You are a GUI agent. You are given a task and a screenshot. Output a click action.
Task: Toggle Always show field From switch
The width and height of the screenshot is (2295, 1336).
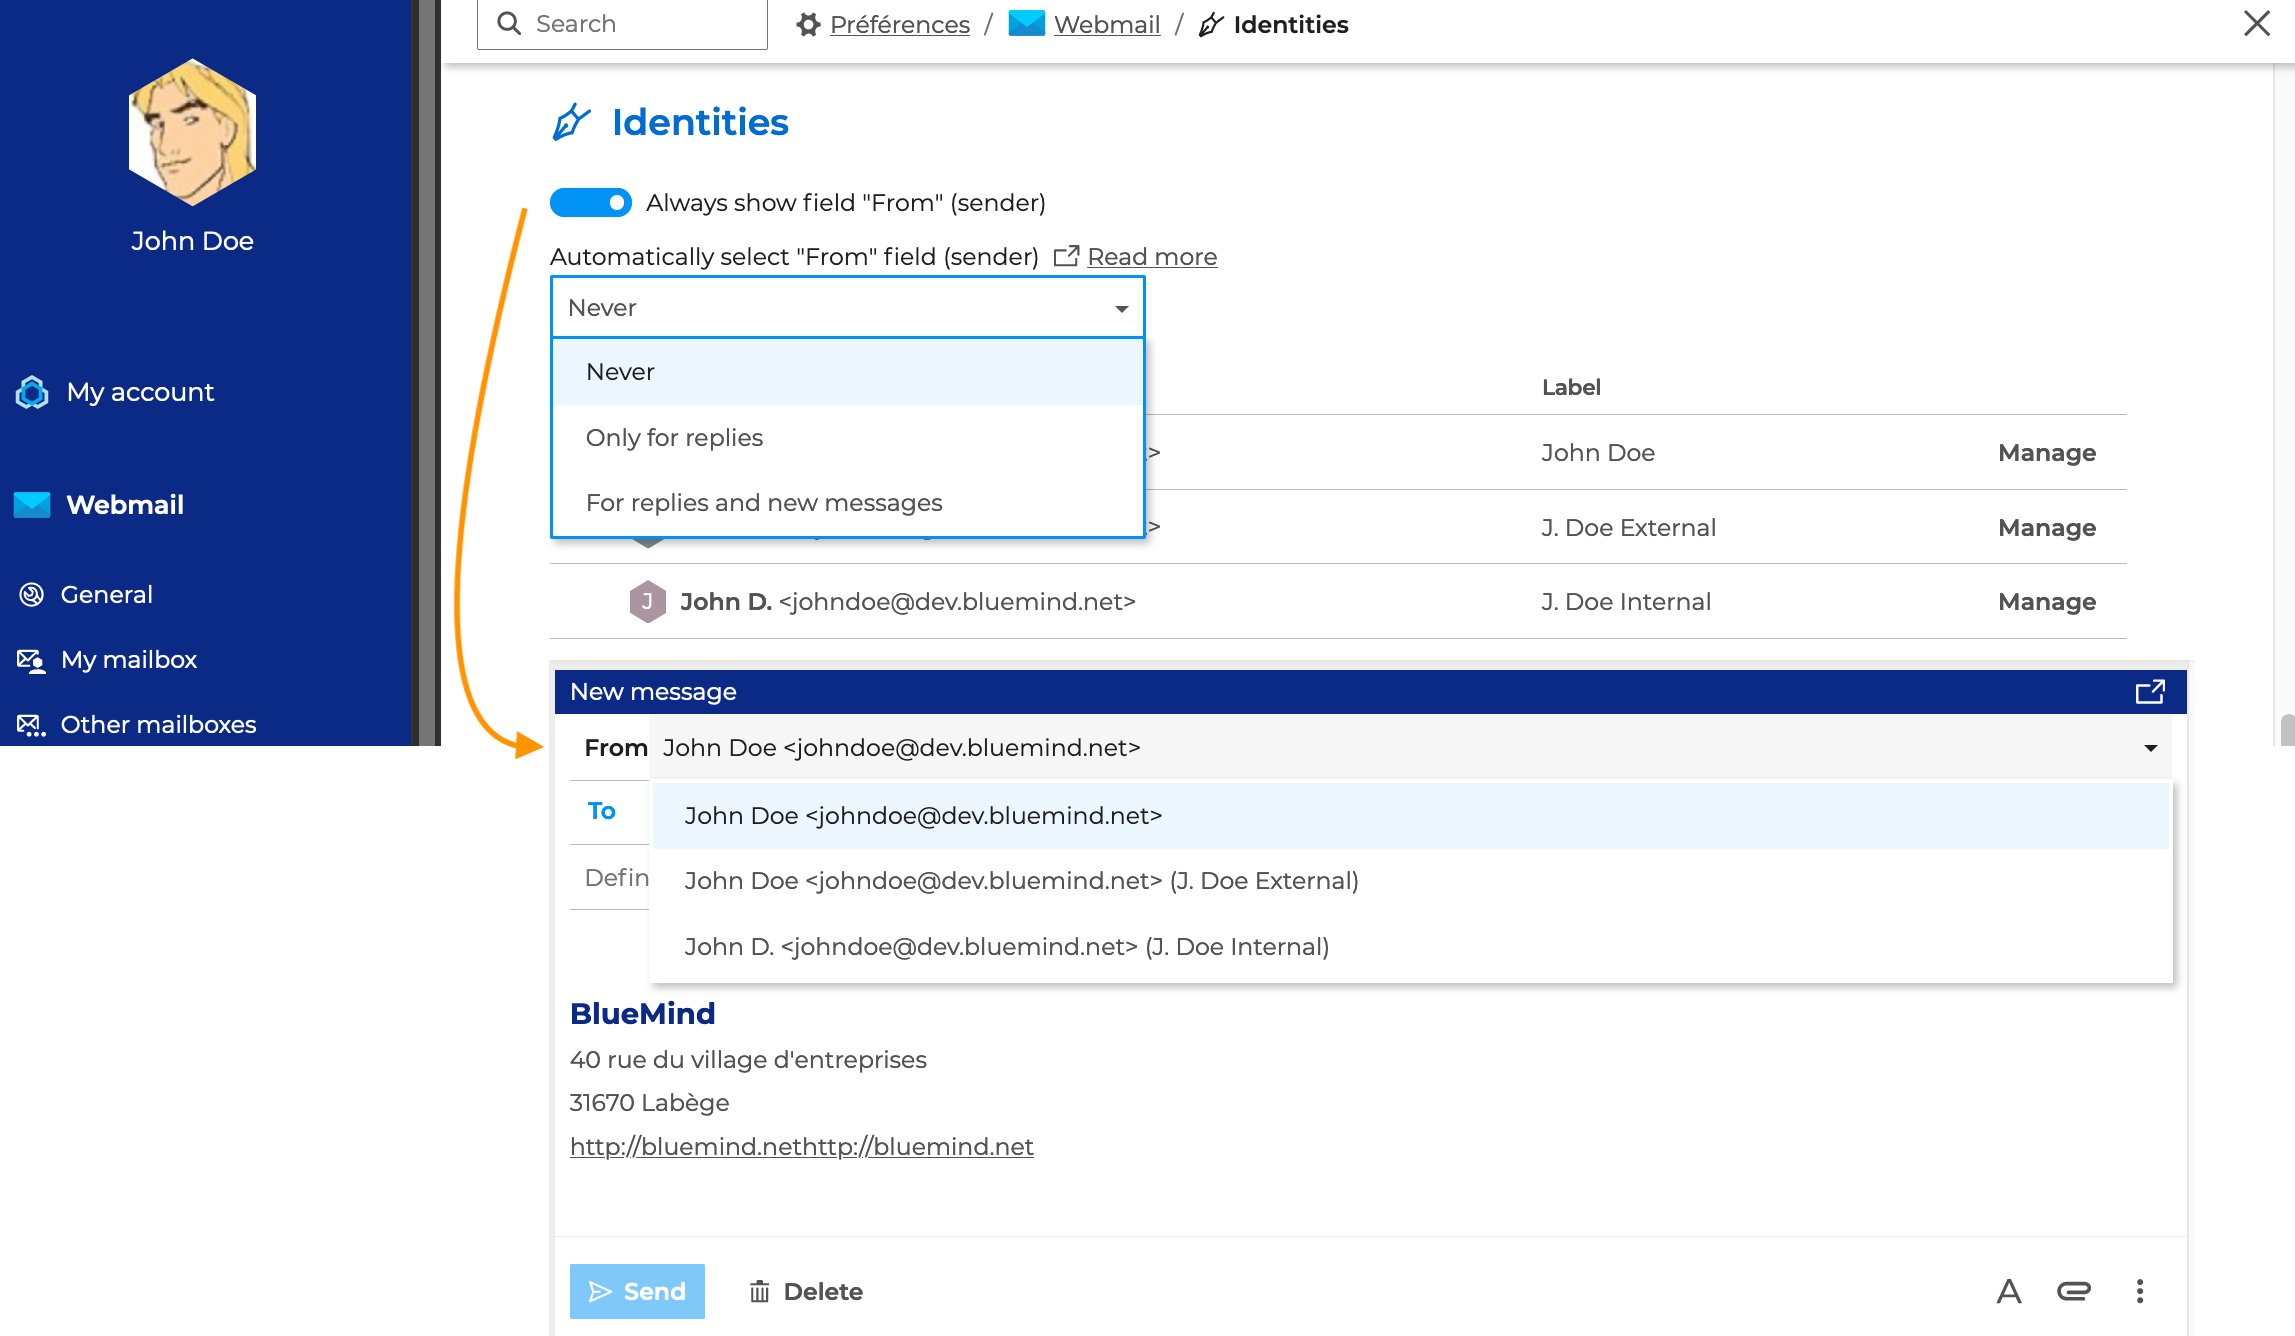tap(591, 203)
